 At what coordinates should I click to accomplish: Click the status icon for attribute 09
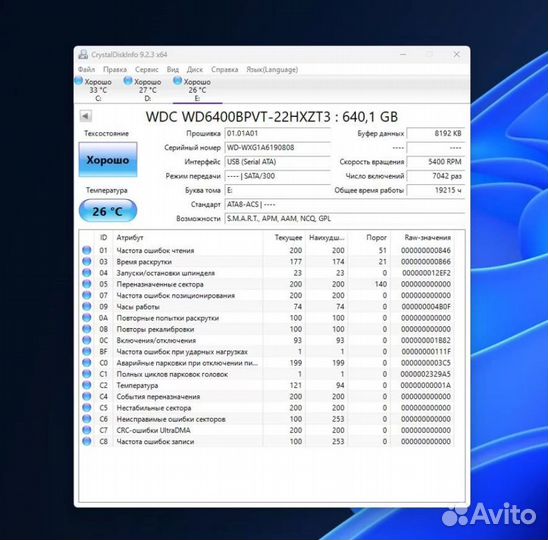[87, 306]
